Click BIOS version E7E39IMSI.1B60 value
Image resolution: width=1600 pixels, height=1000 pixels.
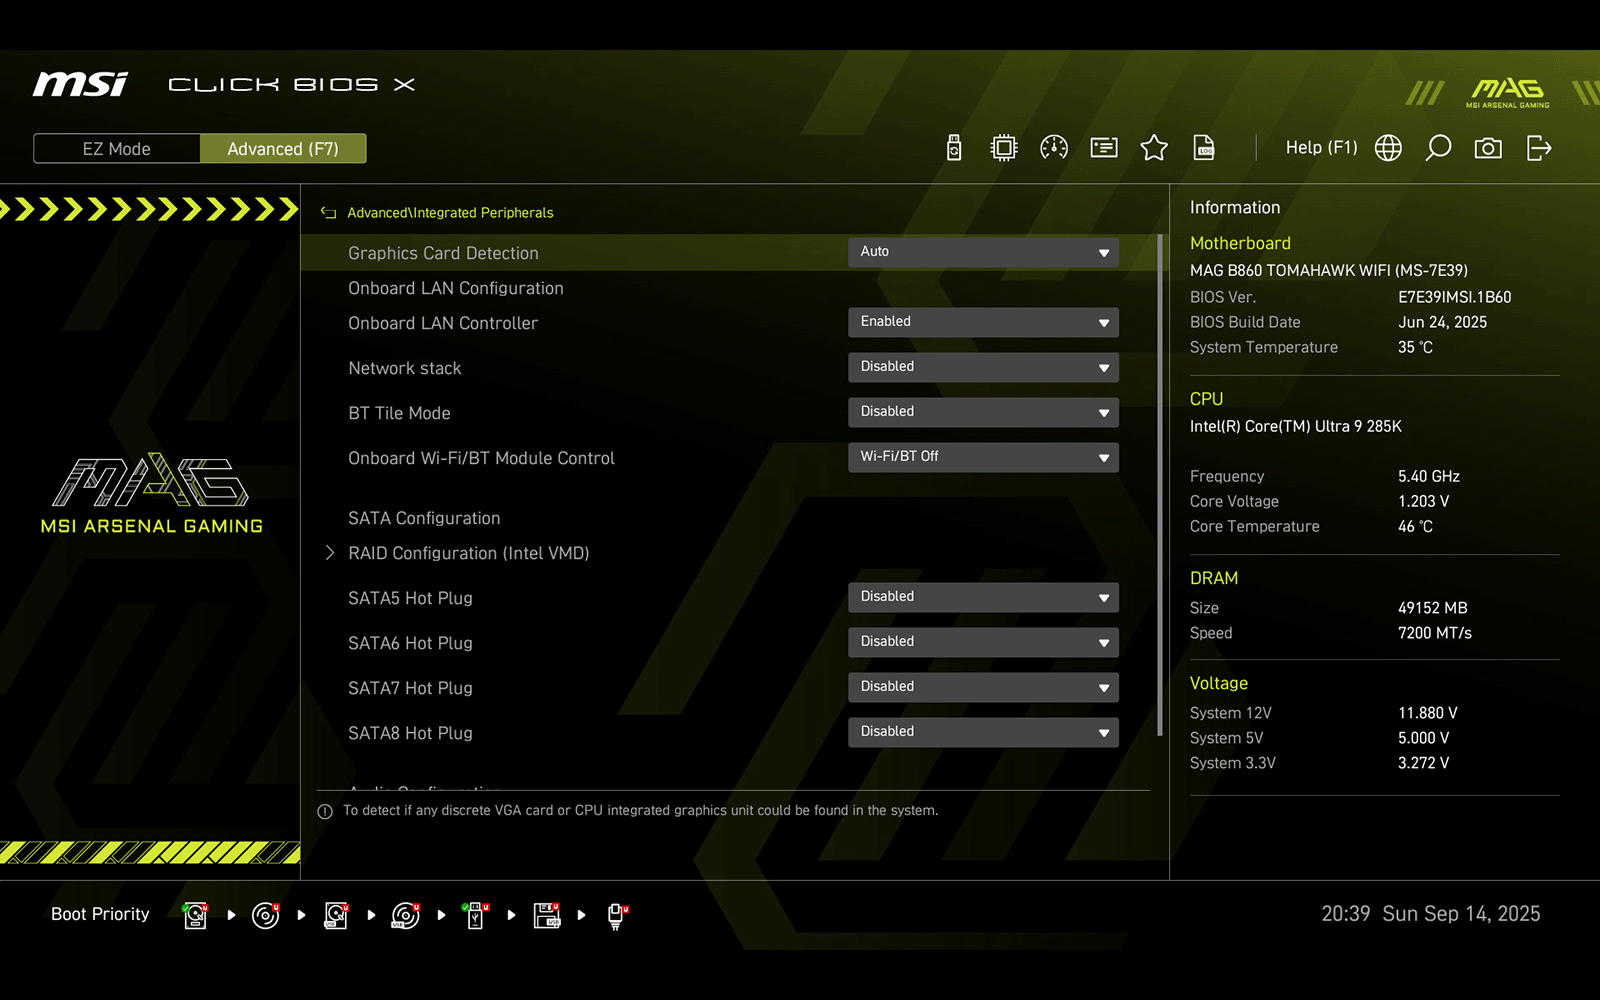click(x=1455, y=298)
